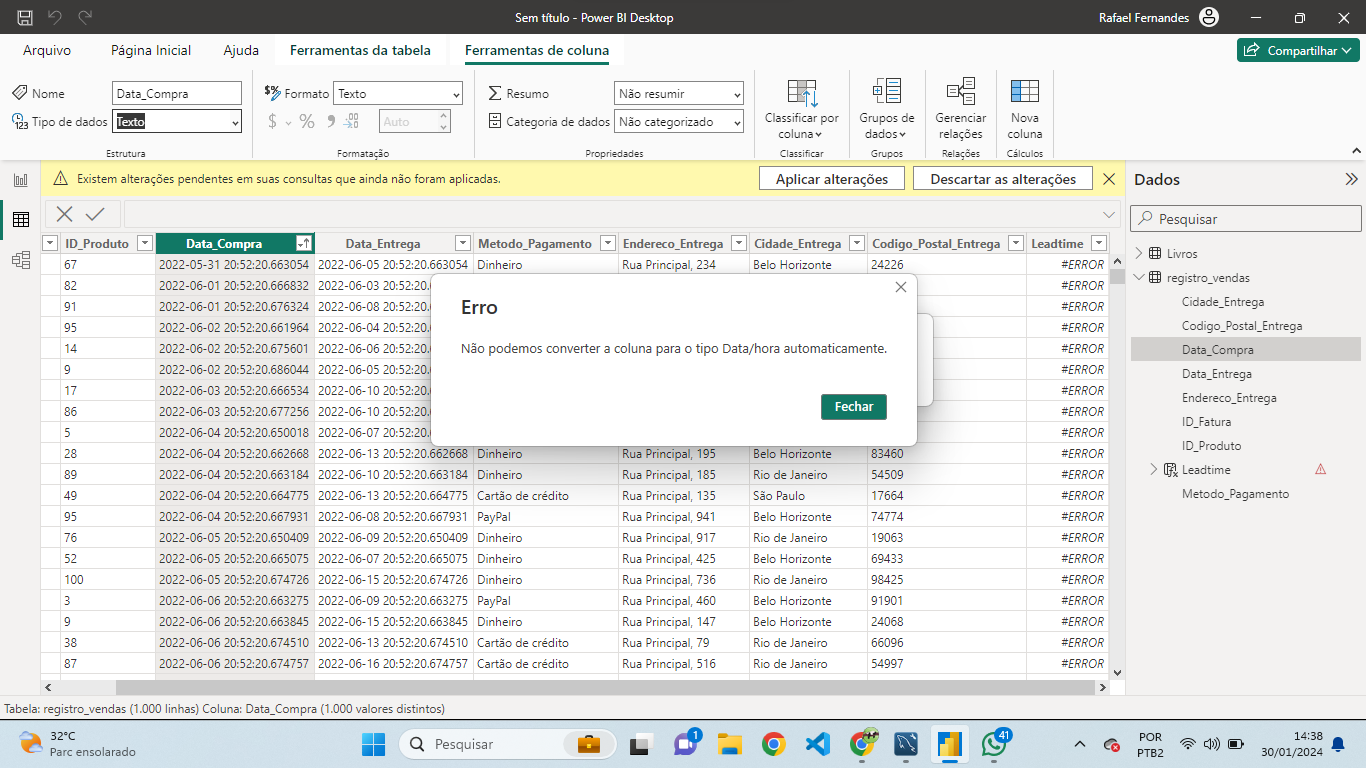Expand the Livros table
Screen dimensions: 1366x768
coord(1139,254)
